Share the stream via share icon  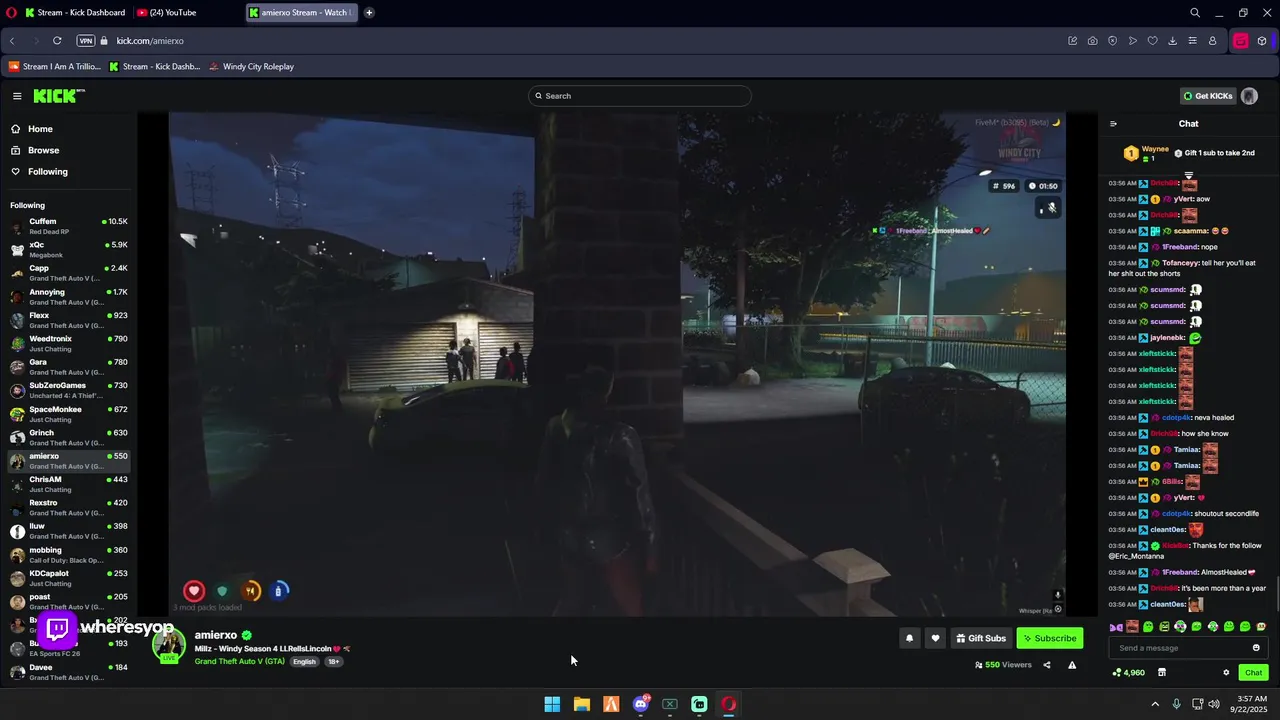(x=1047, y=665)
